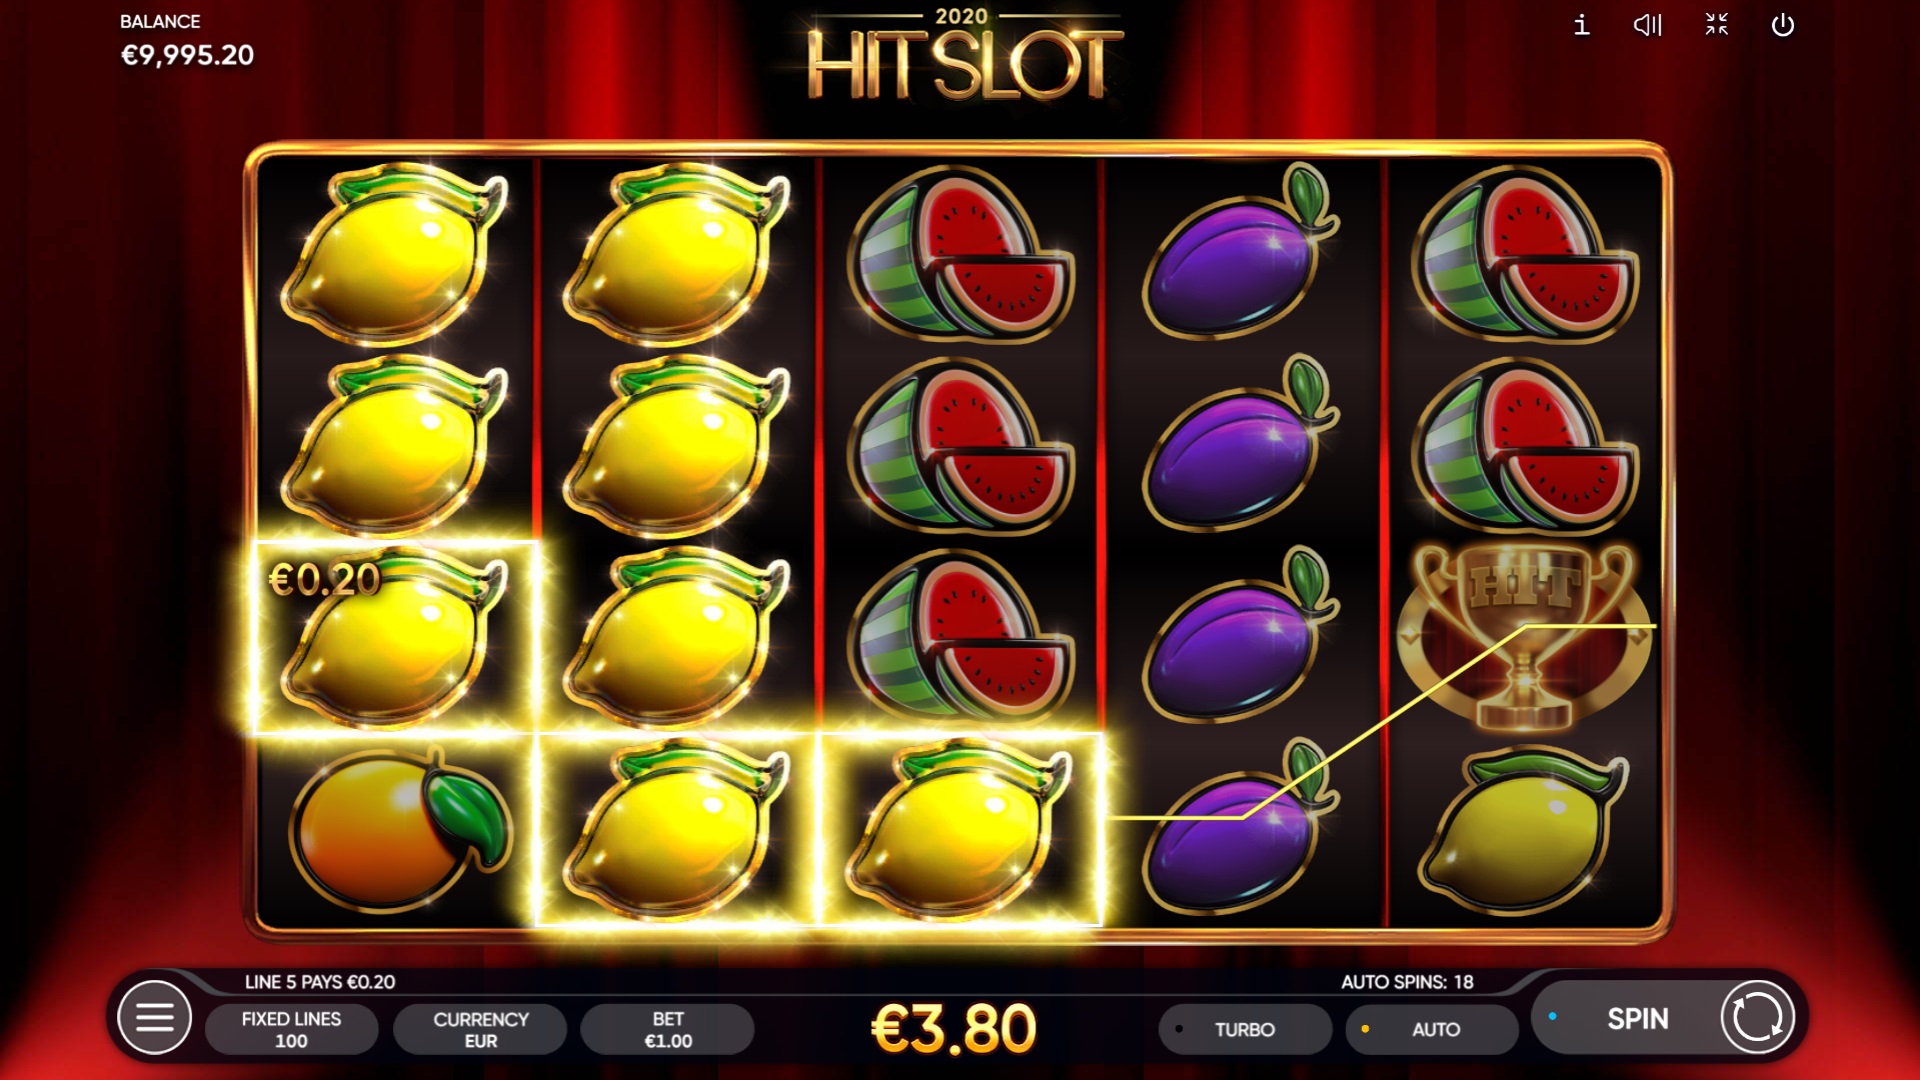Open the Fixed Lines 100 option

pos(291,1029)
